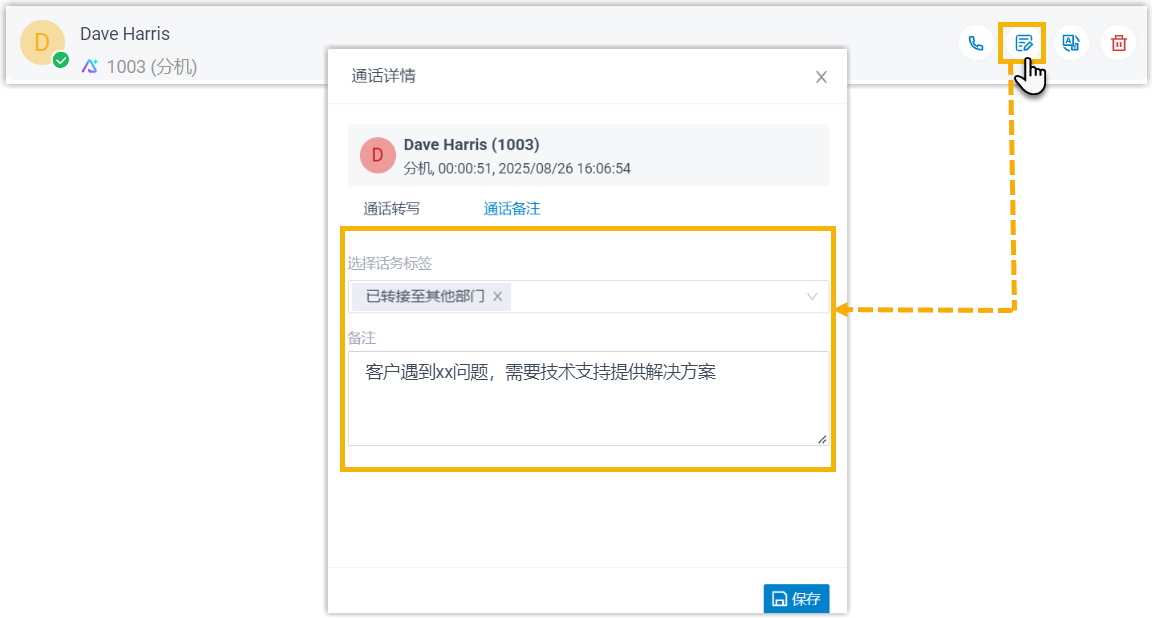Click the phone call icon for Dave Harris

(x=975, y=43)
